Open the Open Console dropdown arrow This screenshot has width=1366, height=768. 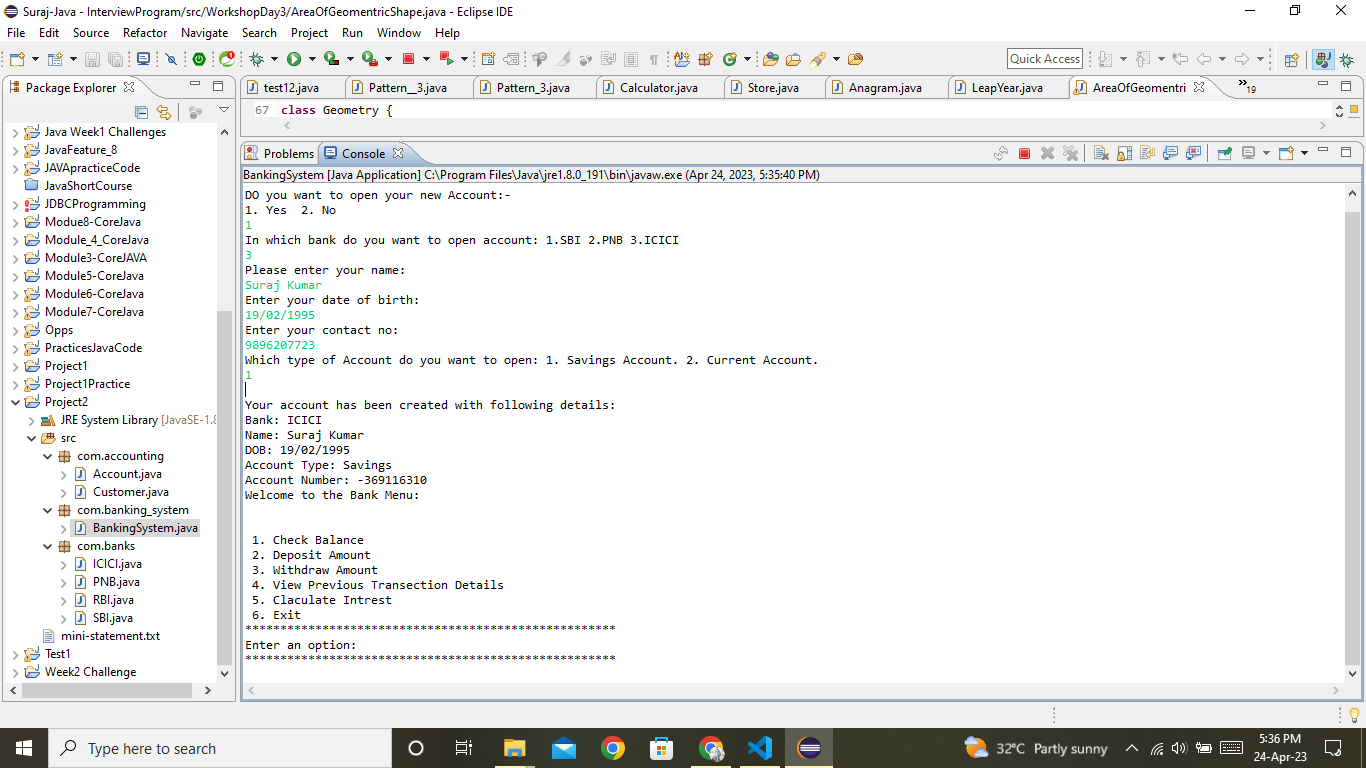tap(1304, 153)
